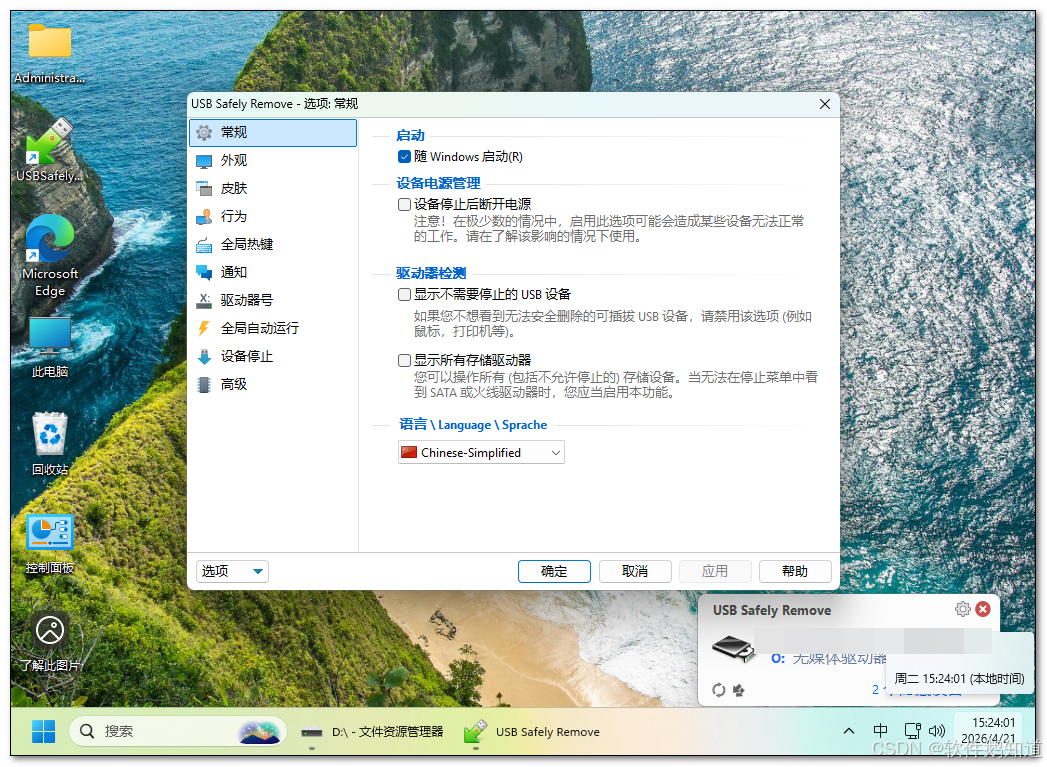Switch to the 皮肤 settings page
This screenshot has width=1047, height=767.
point(273,188)
